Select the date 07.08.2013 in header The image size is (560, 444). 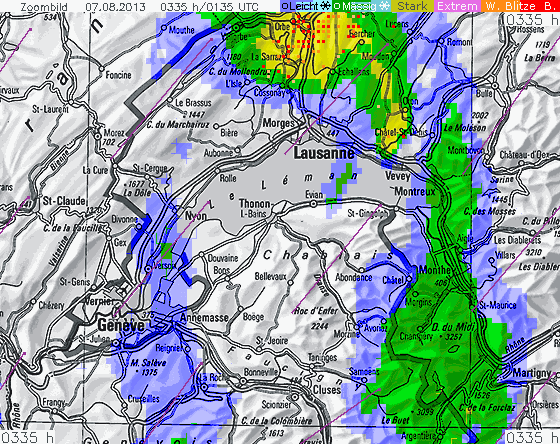115,6
